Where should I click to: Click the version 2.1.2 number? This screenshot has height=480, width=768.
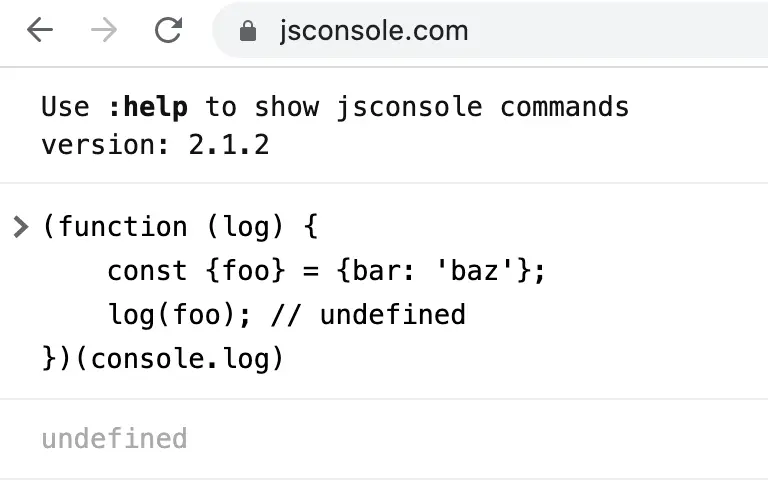(x=229, y=145)
